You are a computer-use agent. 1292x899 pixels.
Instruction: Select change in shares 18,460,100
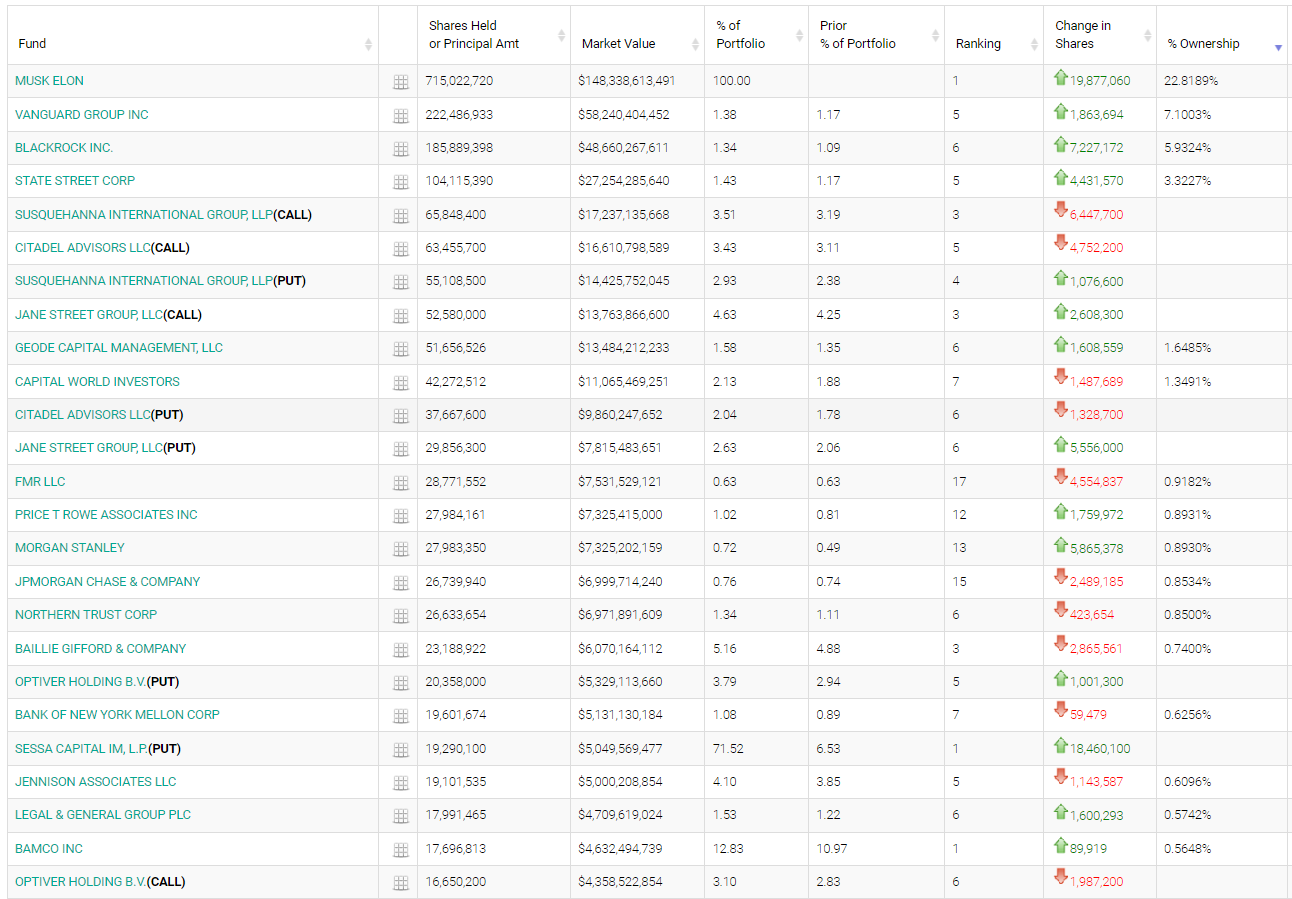[1100, 749]
